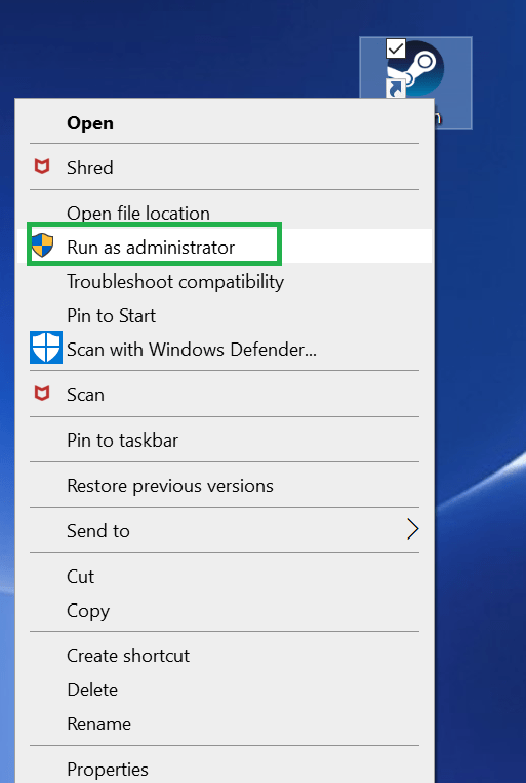
Task: Click the McAfee Scan icon
Action: coord(42,393)
